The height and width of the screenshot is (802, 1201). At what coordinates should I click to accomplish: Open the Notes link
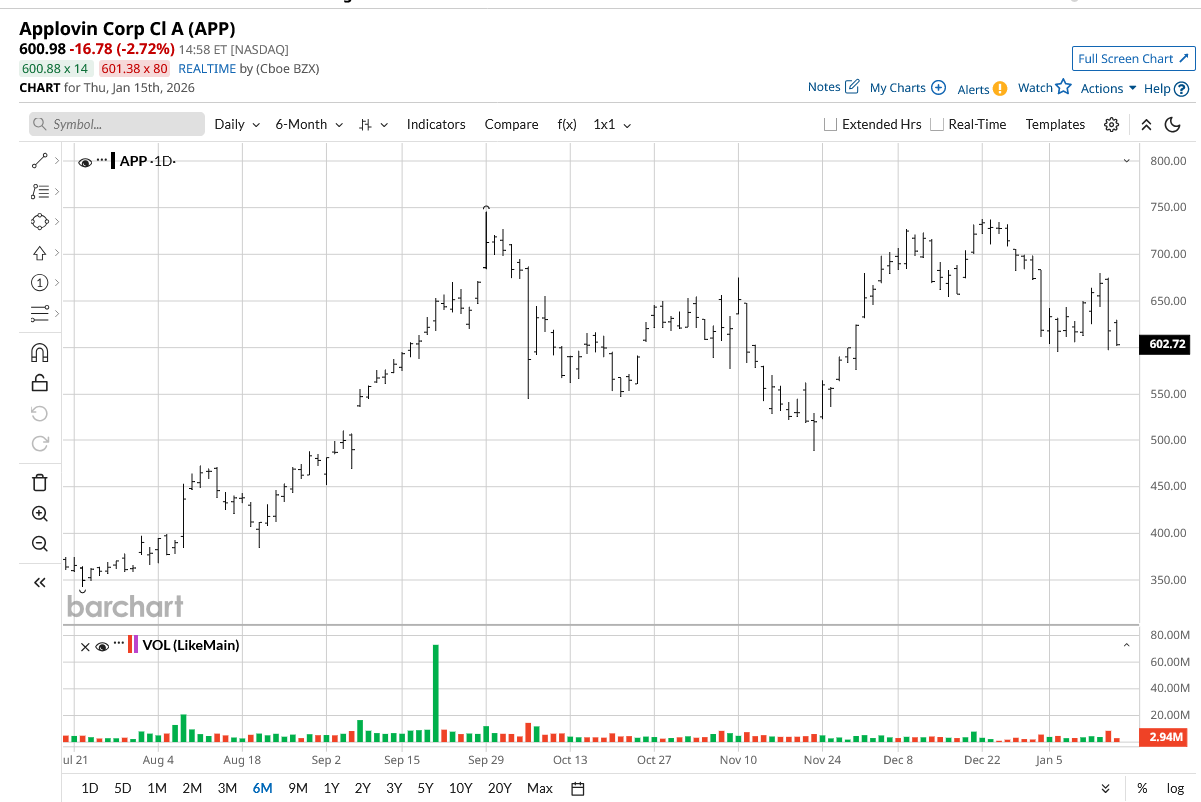pyautogui.click(x=833, y=87)
